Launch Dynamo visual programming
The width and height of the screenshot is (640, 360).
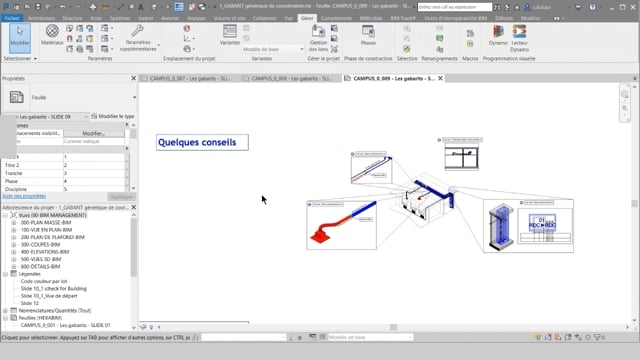coord(498,35)
